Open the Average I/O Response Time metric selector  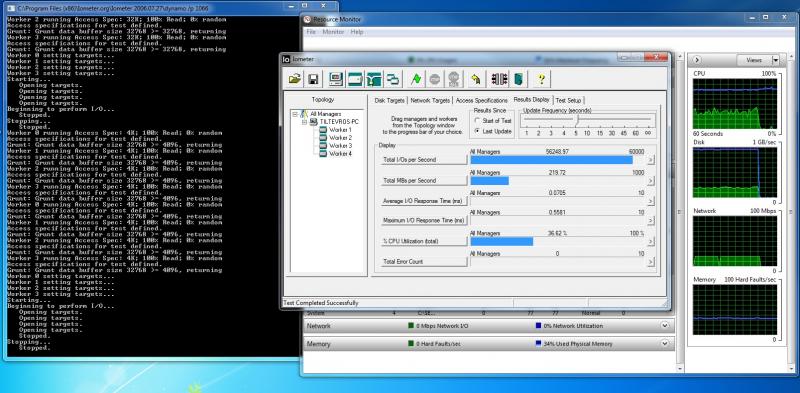(424, 201)
